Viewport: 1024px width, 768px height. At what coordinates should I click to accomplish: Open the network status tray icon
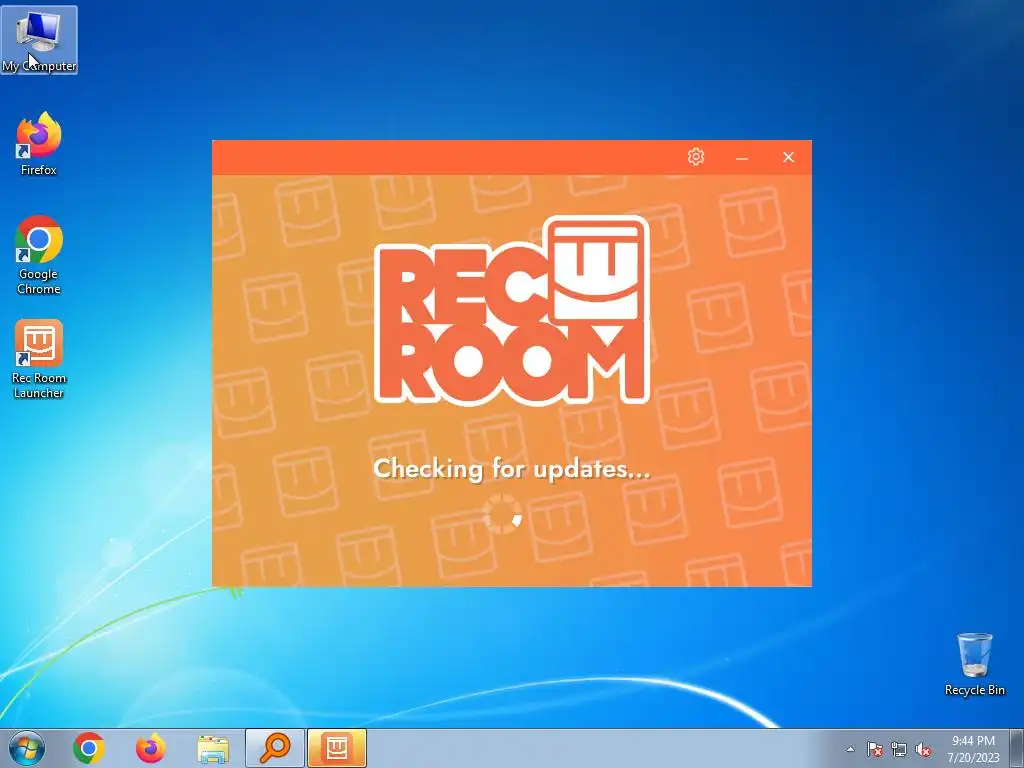point(899,749)
